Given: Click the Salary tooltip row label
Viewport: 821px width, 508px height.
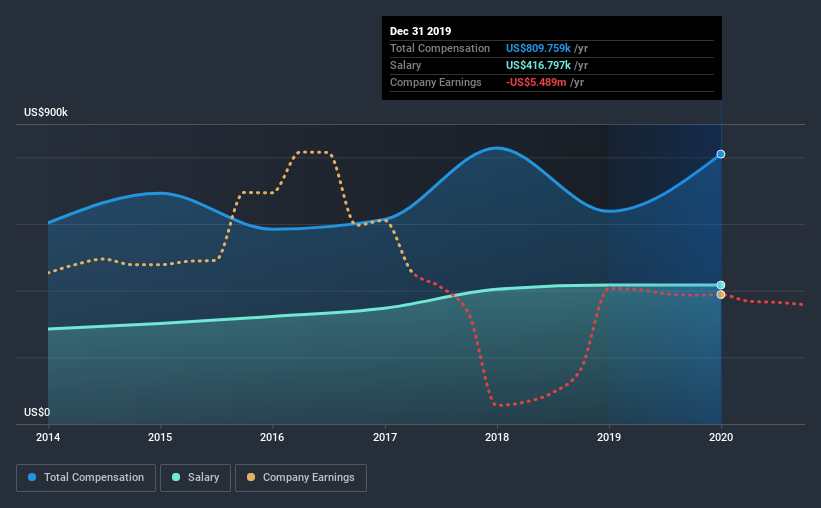Looking at the screenshot, I should pos(405,65).
